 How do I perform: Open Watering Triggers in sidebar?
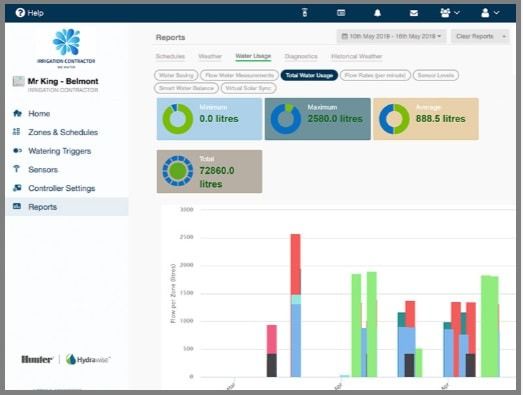[60, 151]
